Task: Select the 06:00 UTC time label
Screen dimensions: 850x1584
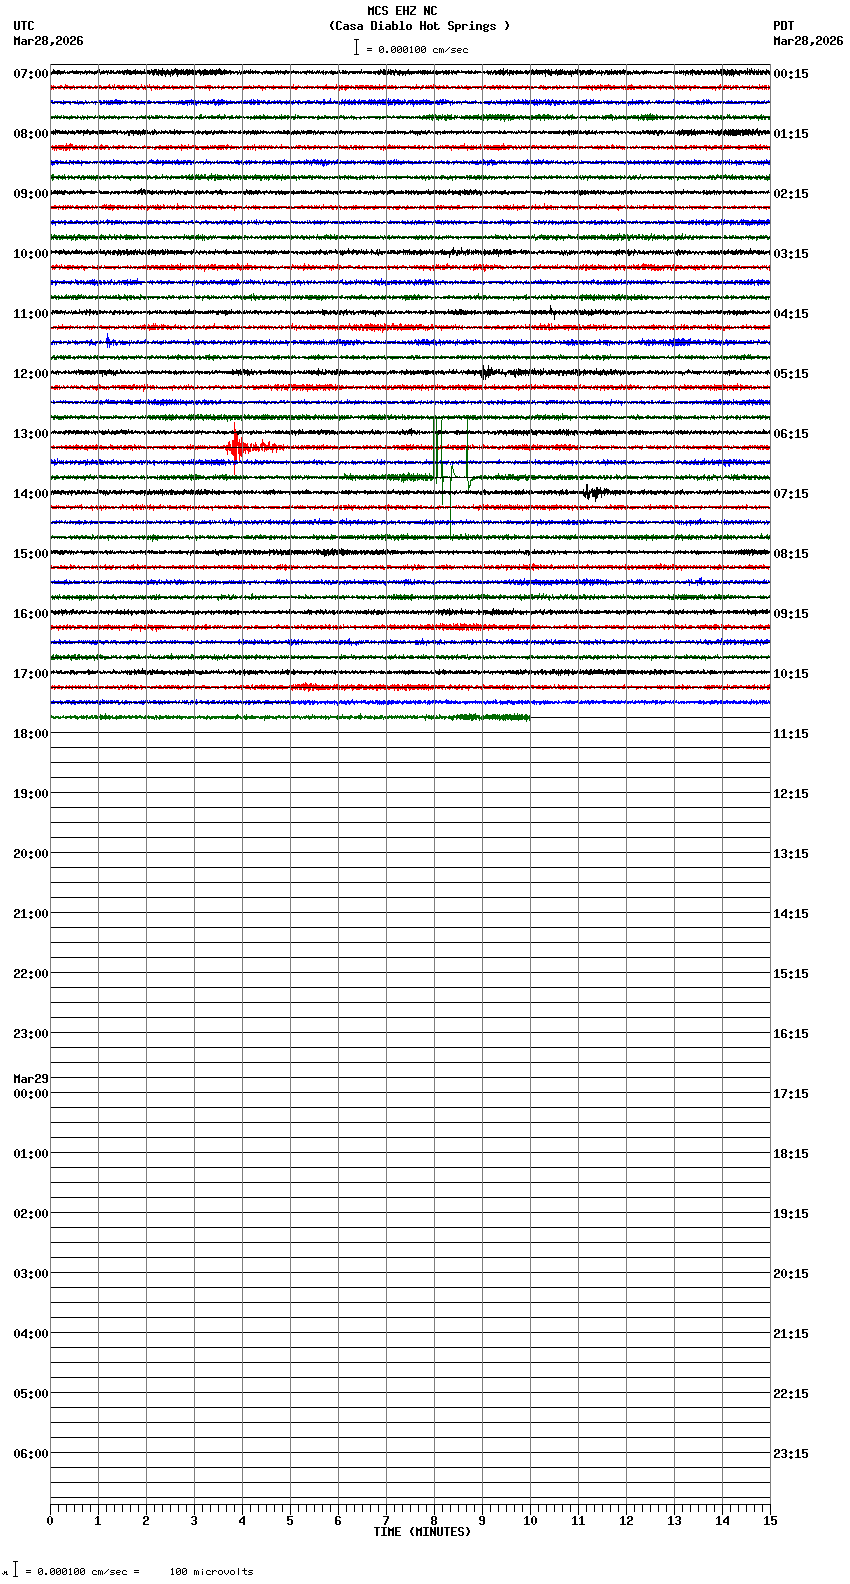Action: click(31, 1454)
